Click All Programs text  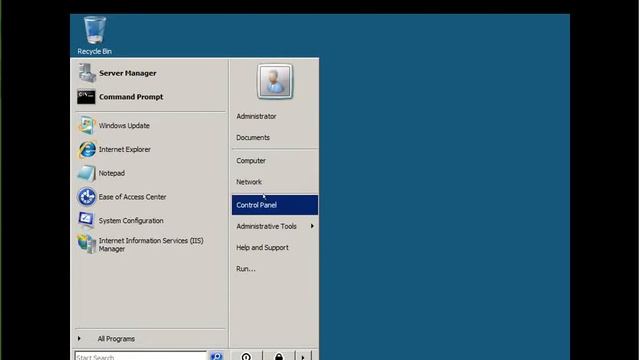[116, 339]
